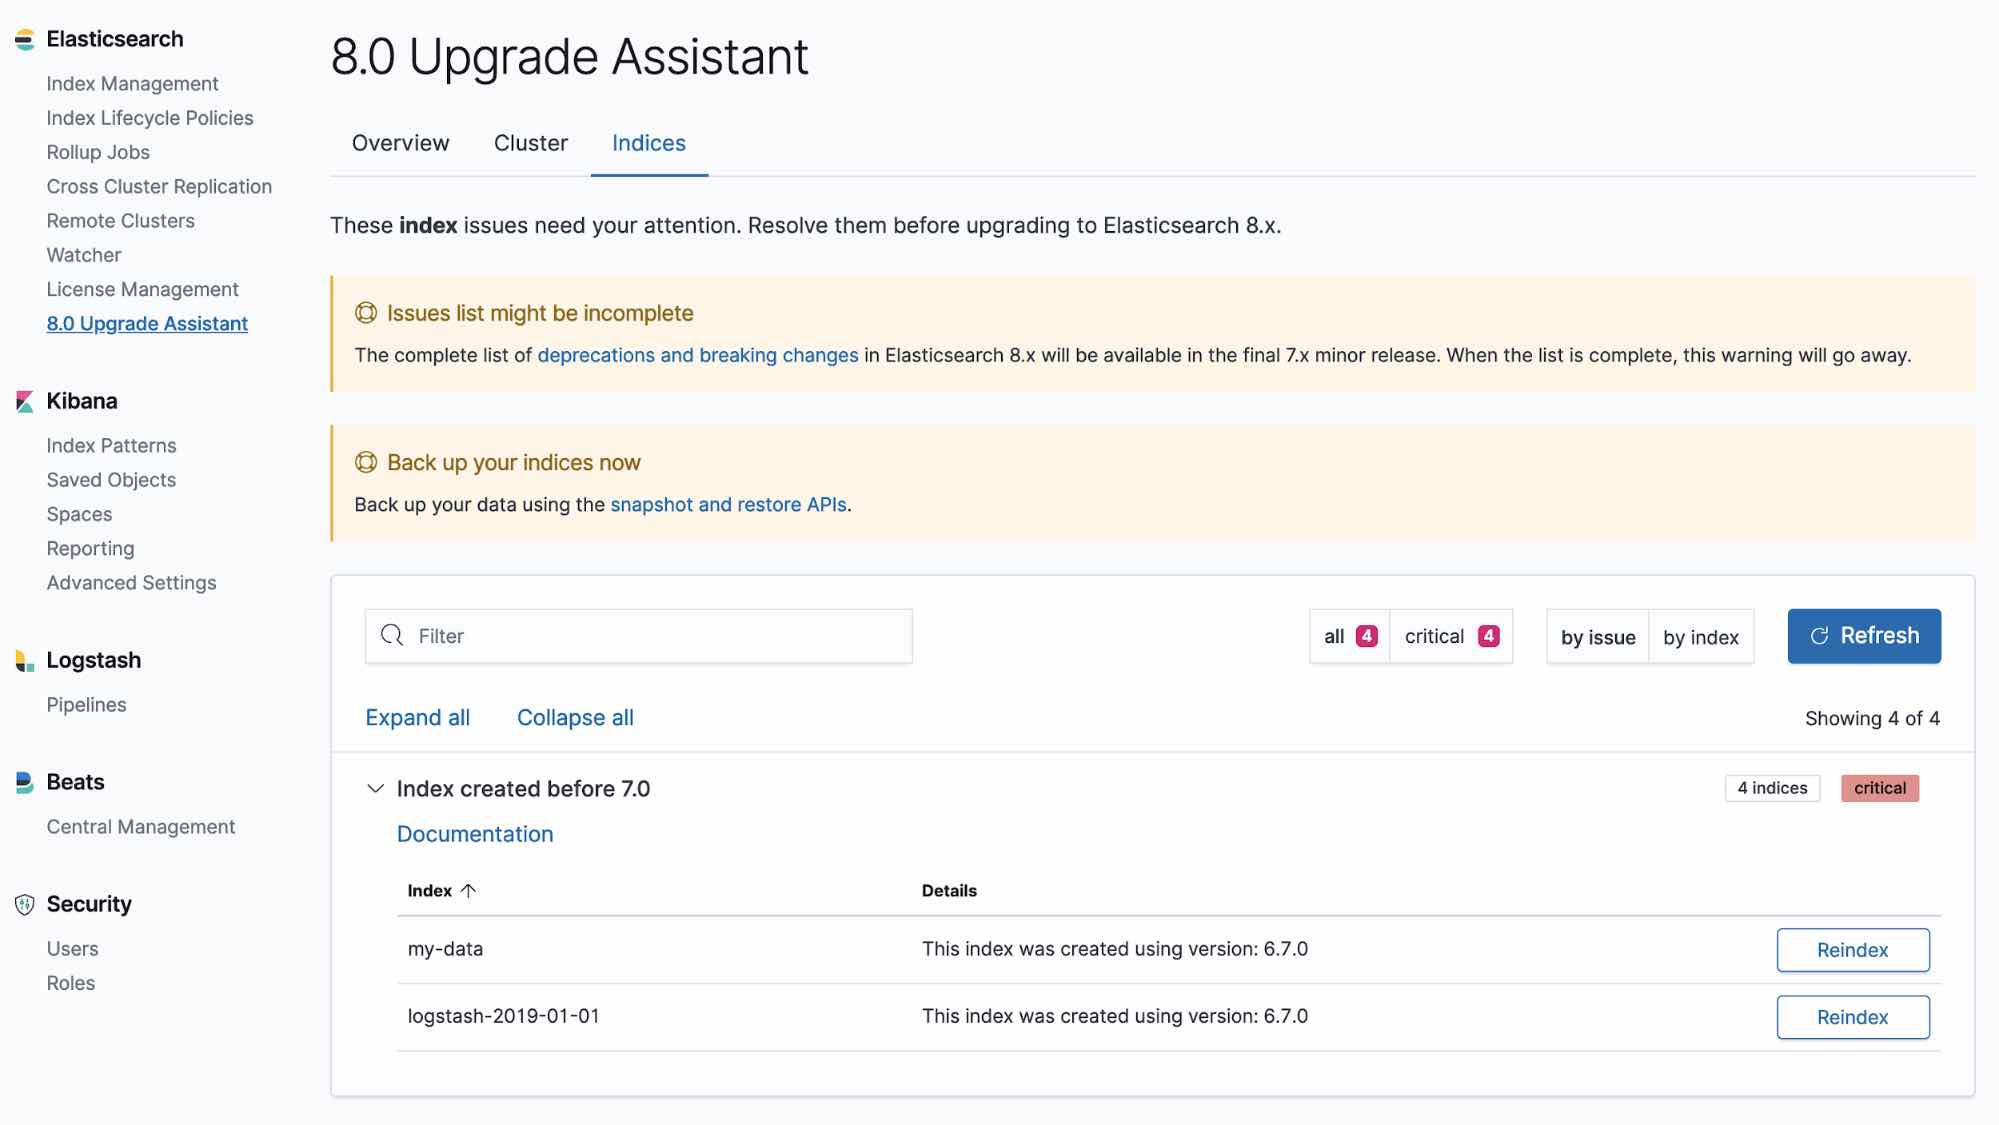The height and width of the screenshot is (1125, 1999).
Task: Click the Logstash section icon
Action: tap(22, 661)
